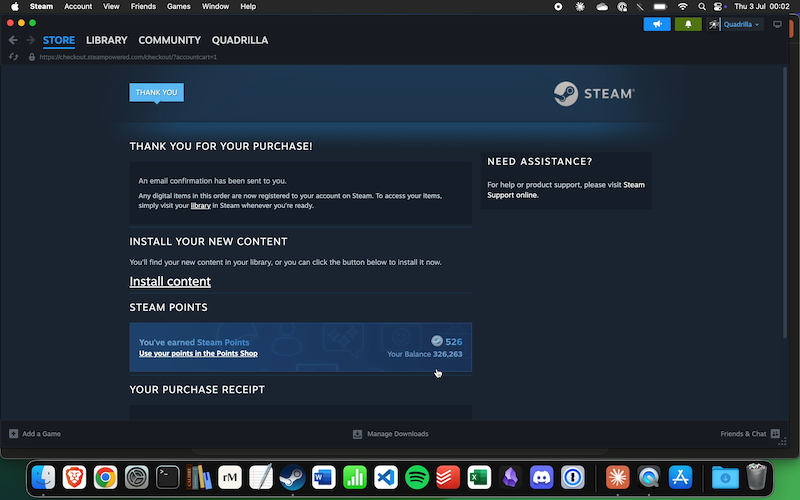Image resolution: width=800 pixels, height=500 pixels.
Task: Click the Wi-Fi status icon
Action: pyautogui.click(x=682, y=7)
